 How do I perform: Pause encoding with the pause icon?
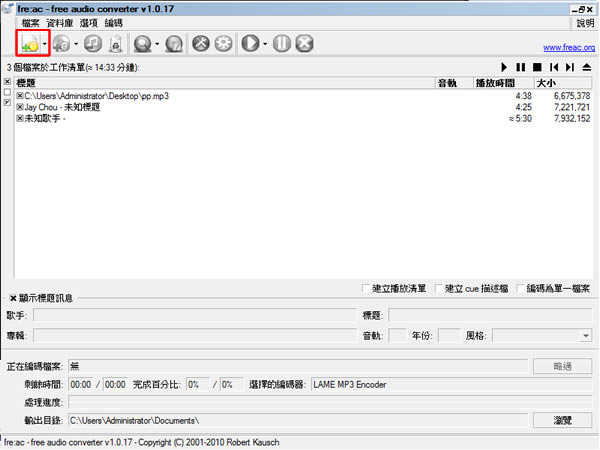281,44
